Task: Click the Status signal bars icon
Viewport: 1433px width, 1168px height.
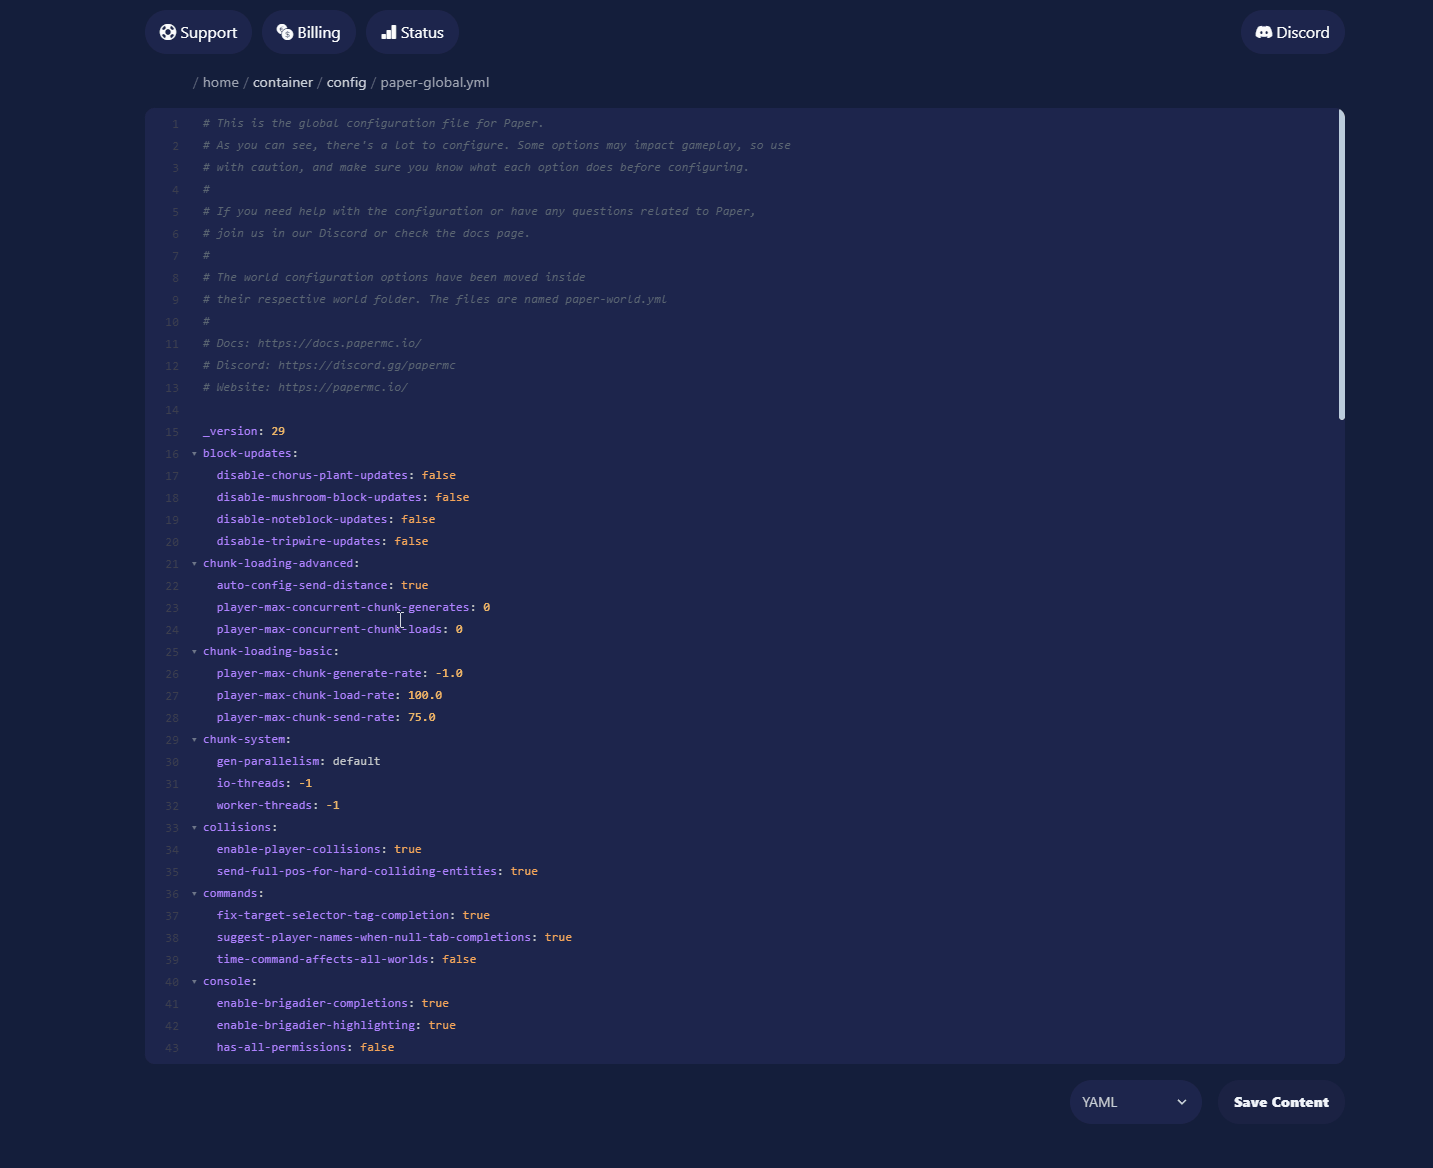Action: click(x=389, y=32)
